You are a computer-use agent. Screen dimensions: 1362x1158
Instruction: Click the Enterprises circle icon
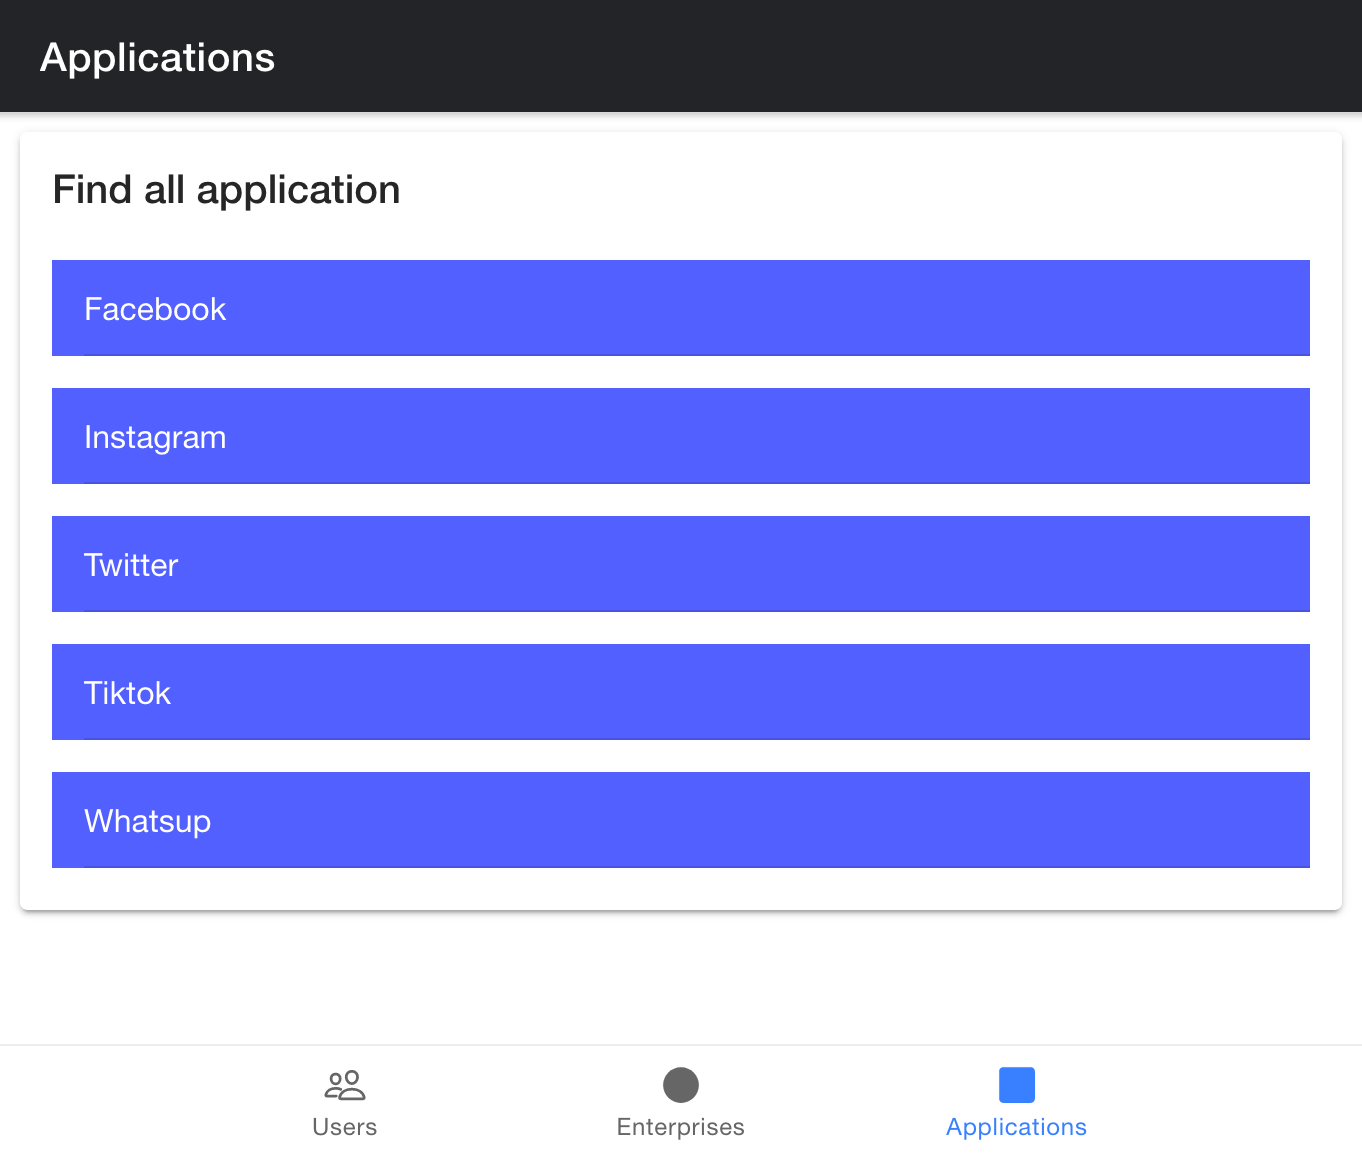[681, 1085]
